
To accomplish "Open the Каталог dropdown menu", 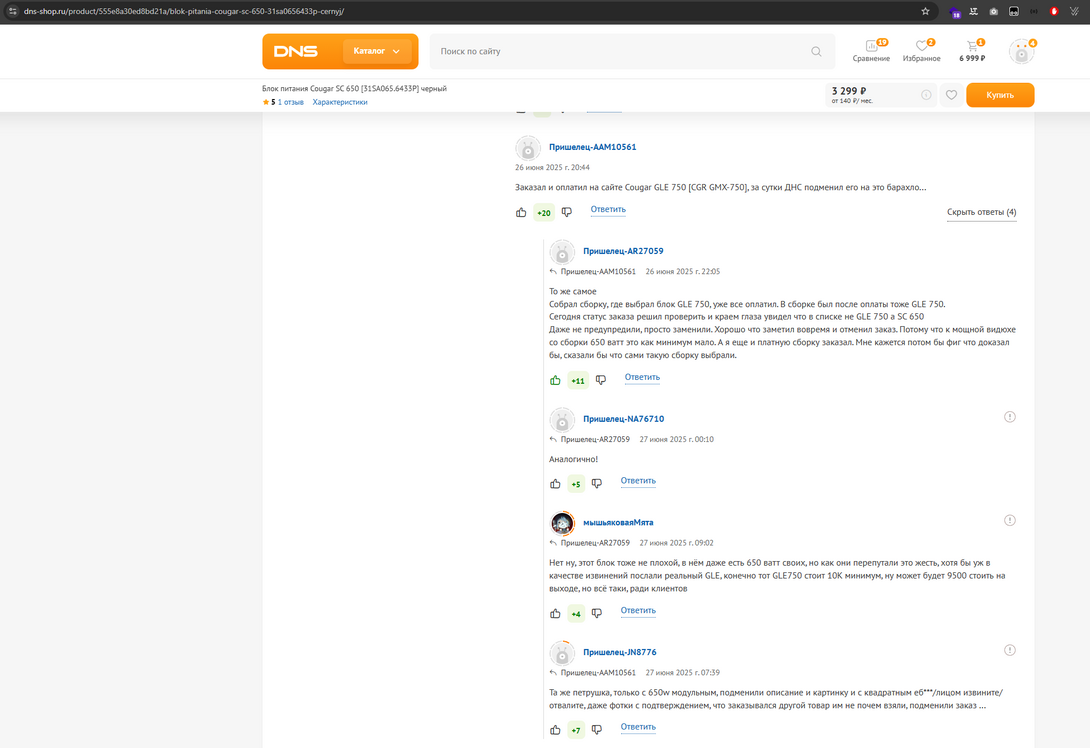I will pyautogui.click(x=376, y=51).
